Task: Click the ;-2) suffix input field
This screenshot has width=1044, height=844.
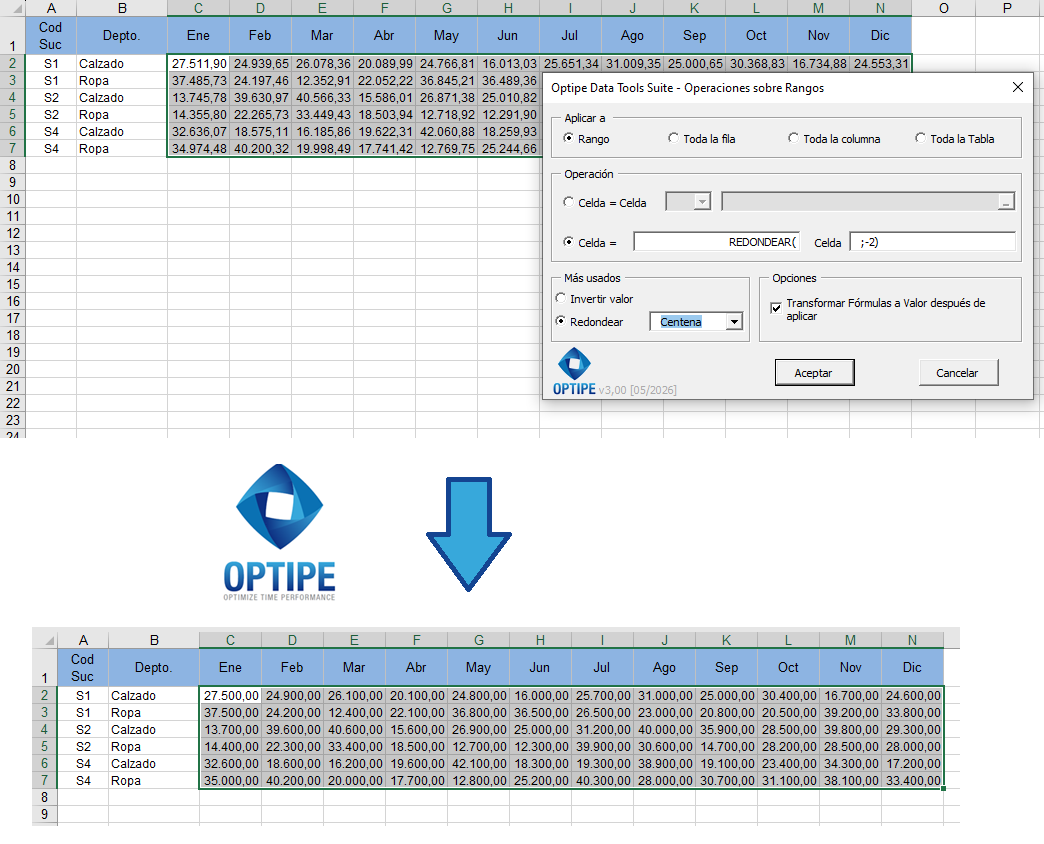Action: tap(933, 242)
